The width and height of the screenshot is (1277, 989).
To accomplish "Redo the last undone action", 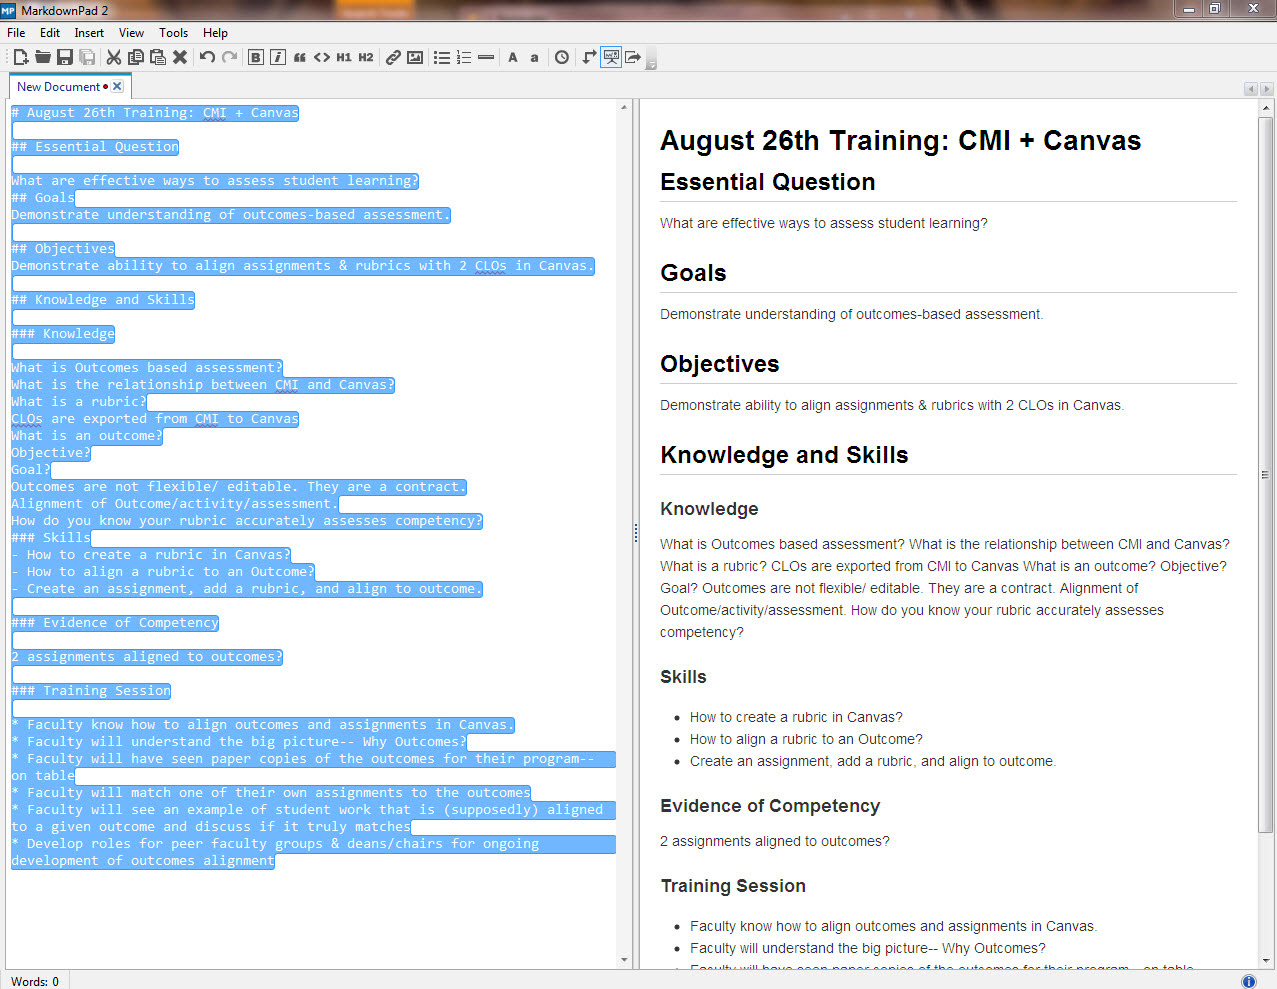I will 229,57.
